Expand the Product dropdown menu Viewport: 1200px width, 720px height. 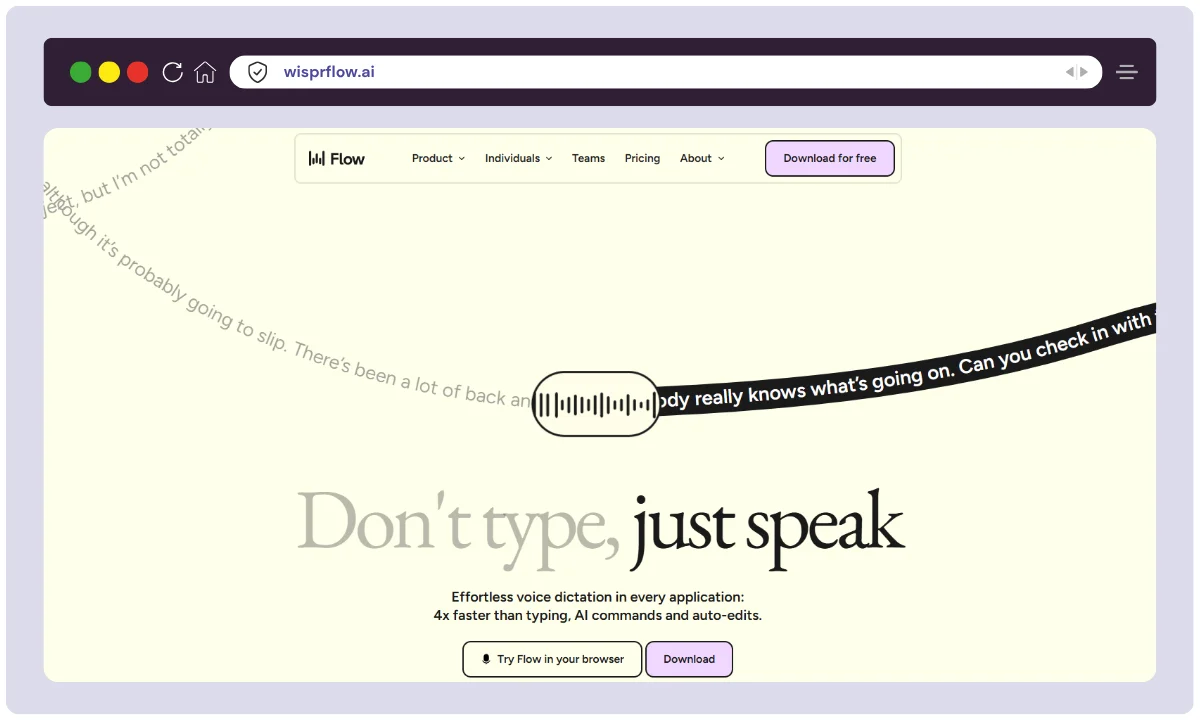(438, 158)
